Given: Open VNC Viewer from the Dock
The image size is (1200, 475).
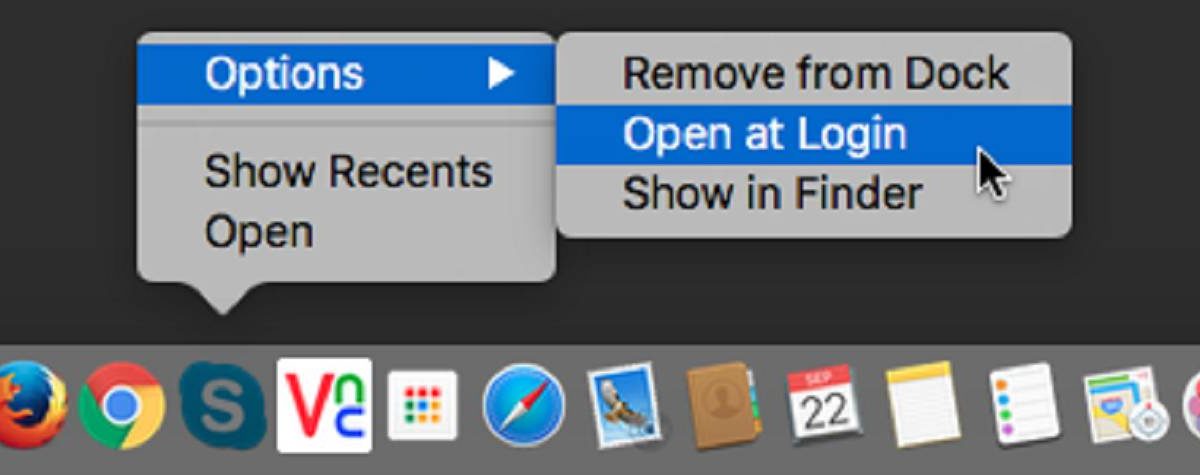Looking at the screenshot, I should pyautogui.click(x=324, y=405).
